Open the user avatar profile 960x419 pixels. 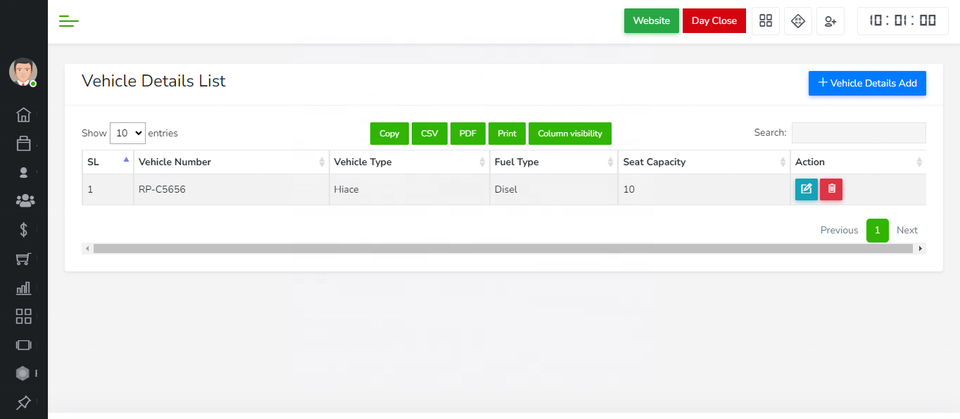tap(23, 72)
